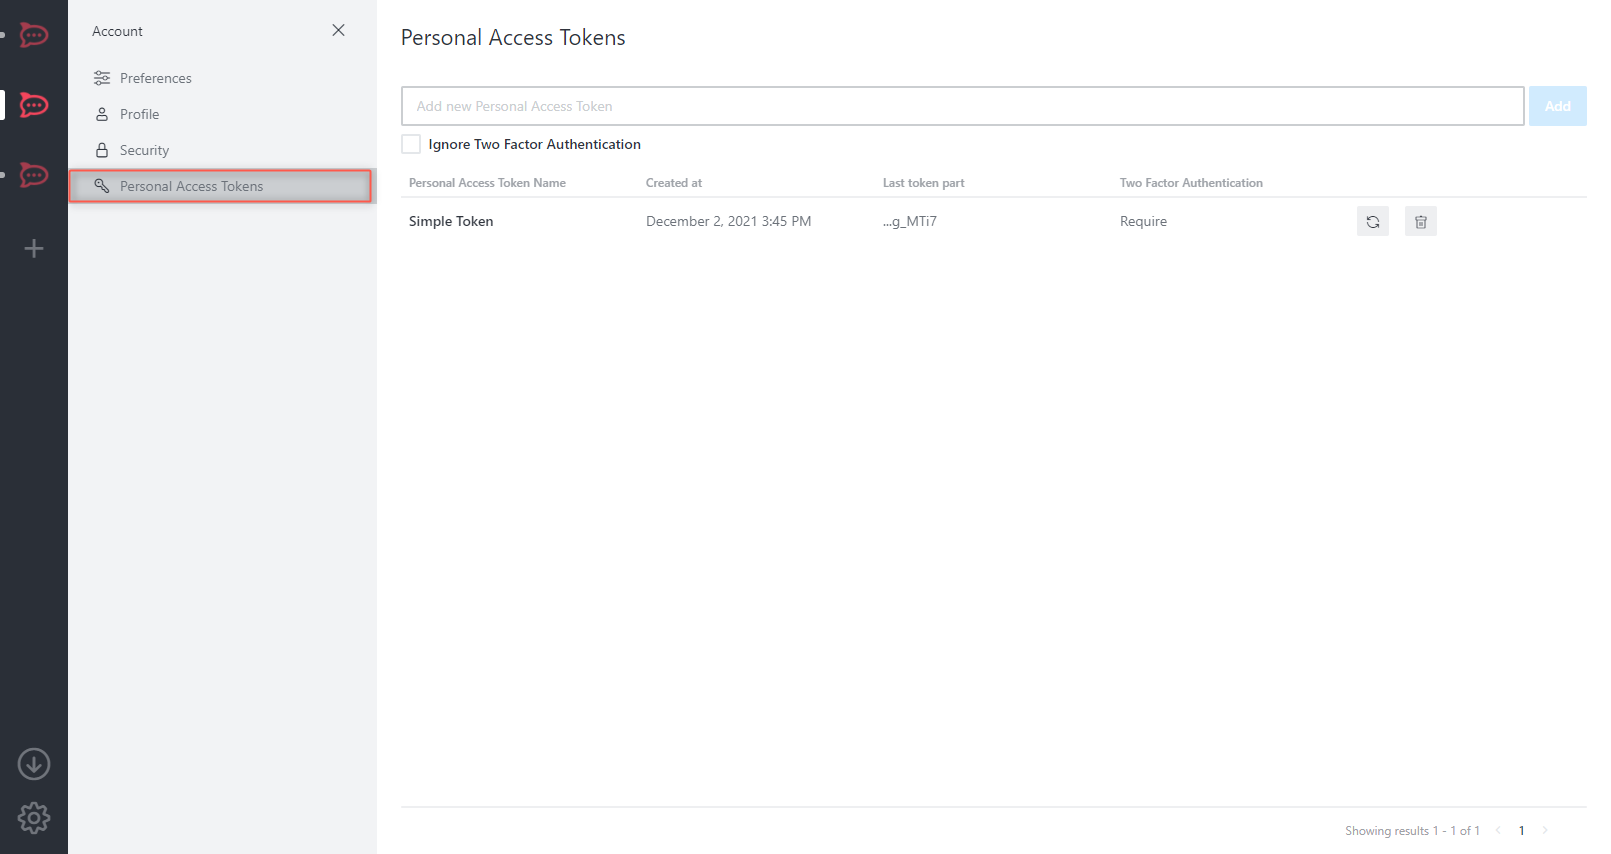
Task: Select the Simple Token name cell
Action: point(451,221)
